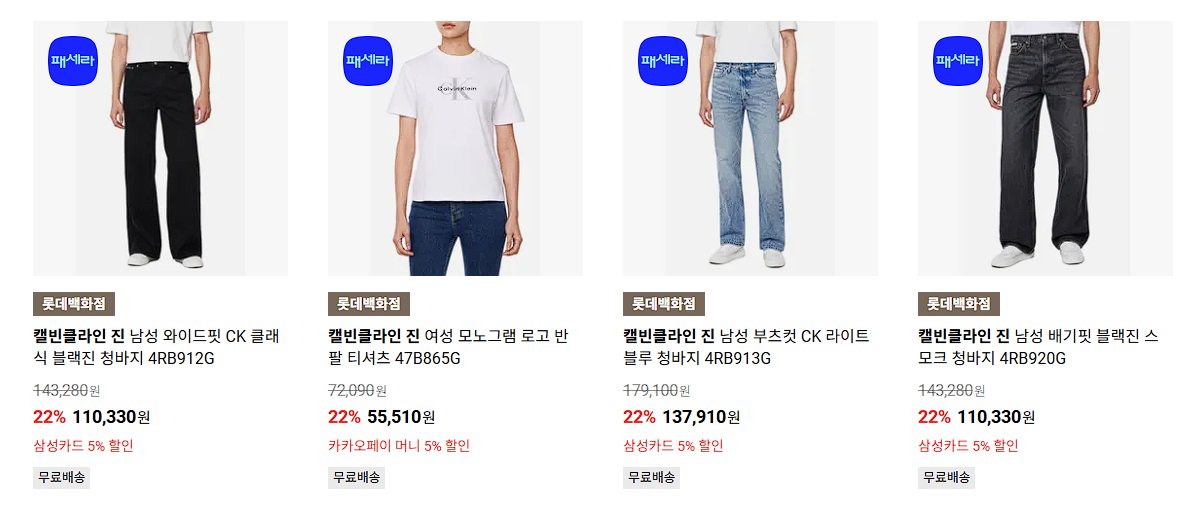Open product title ending in 4RB912G

(156, 347)
